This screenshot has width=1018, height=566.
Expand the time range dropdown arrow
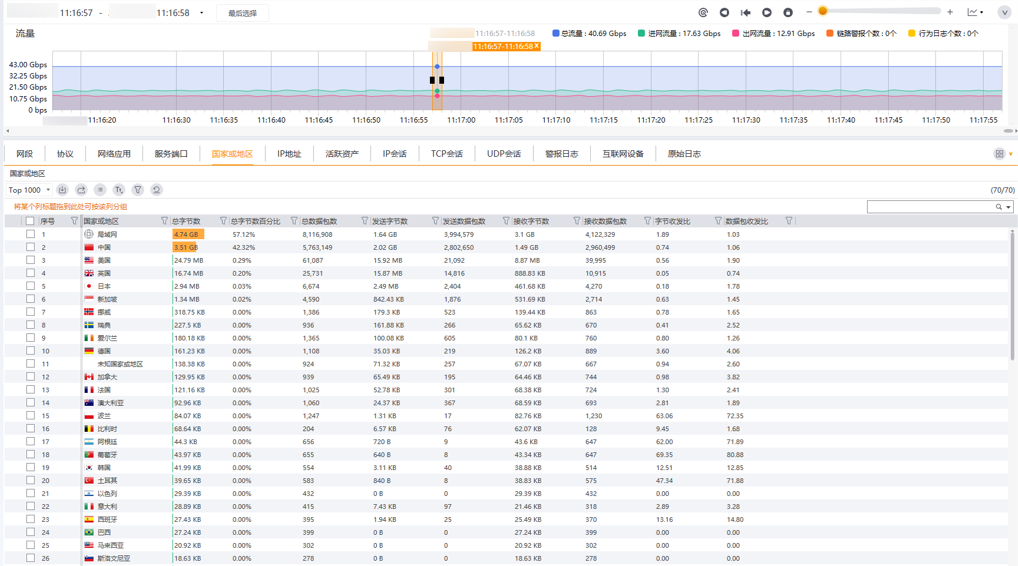tap(202, 13)
